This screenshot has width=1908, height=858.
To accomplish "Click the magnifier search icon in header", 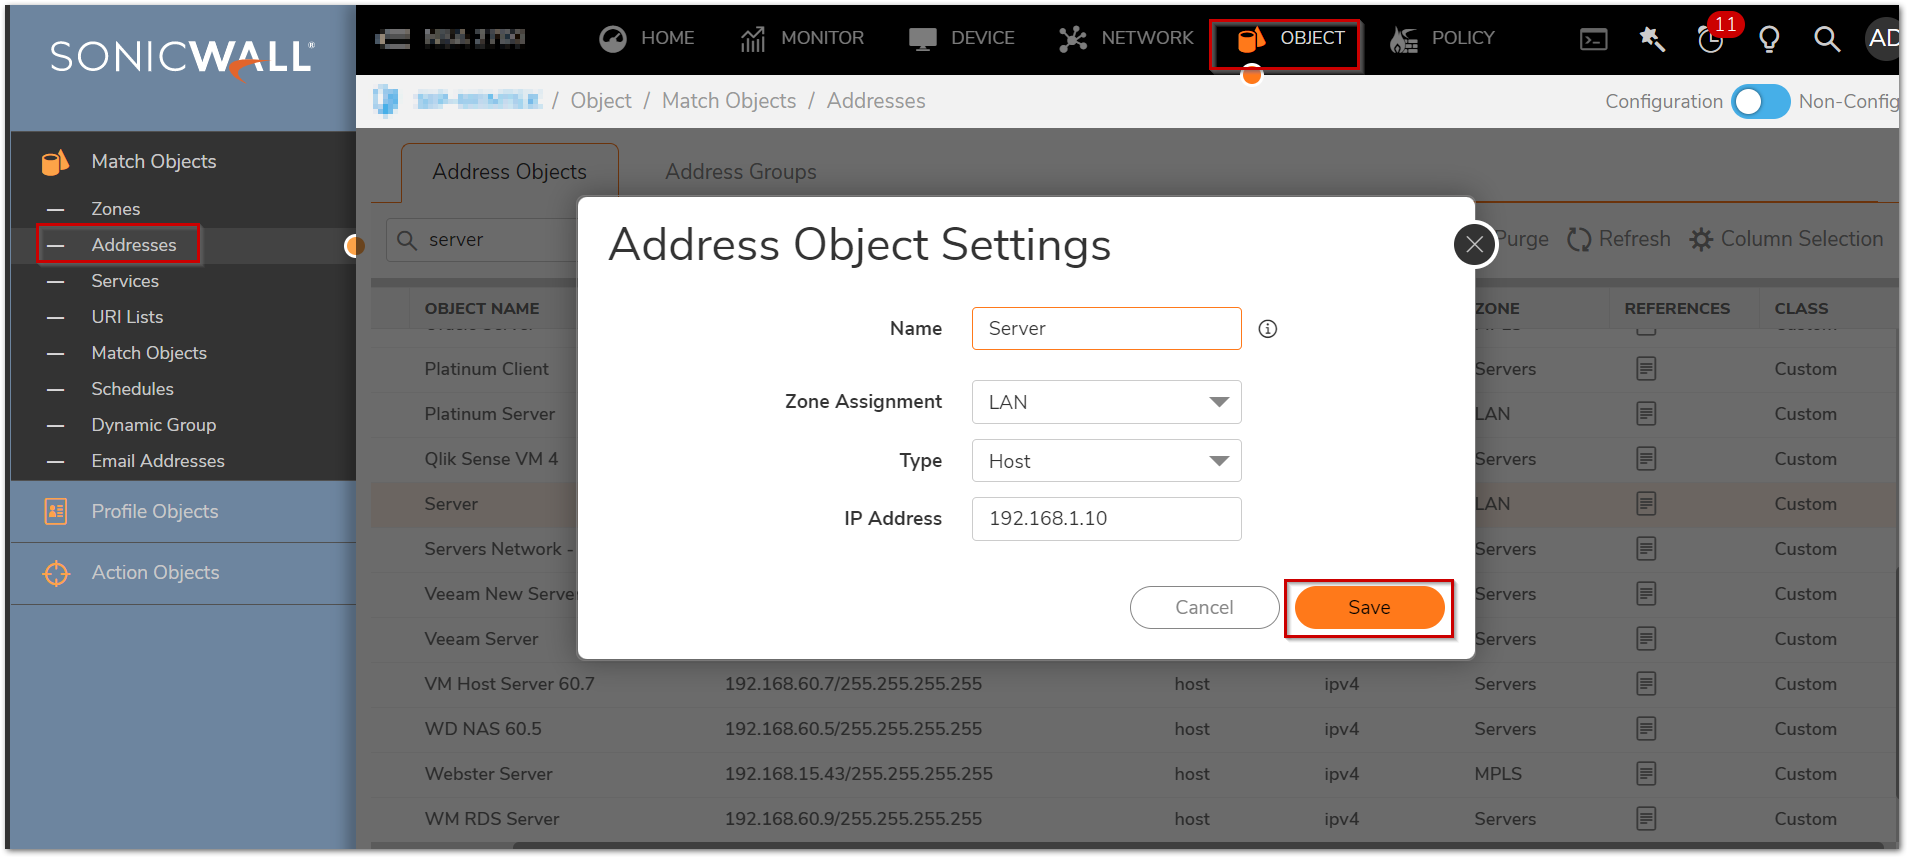I will [1827, 39].
